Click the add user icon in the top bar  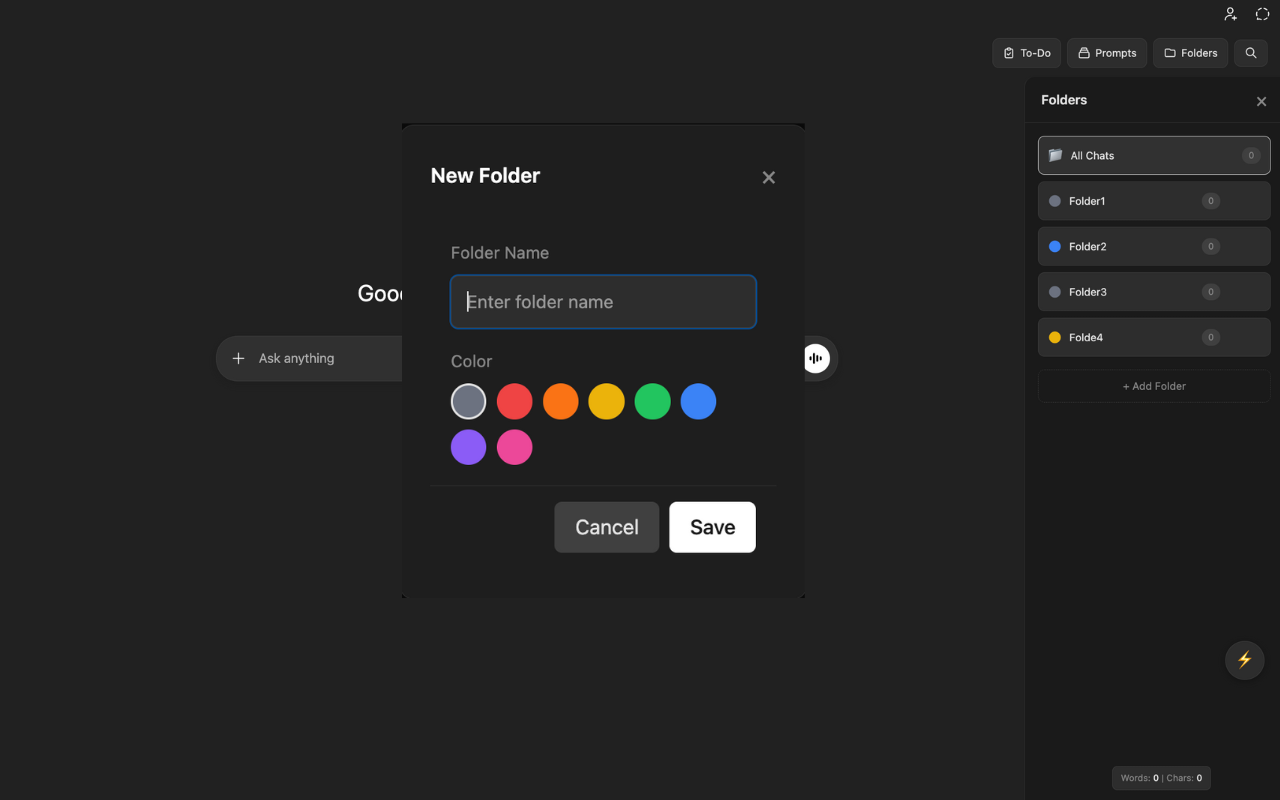1230,14
